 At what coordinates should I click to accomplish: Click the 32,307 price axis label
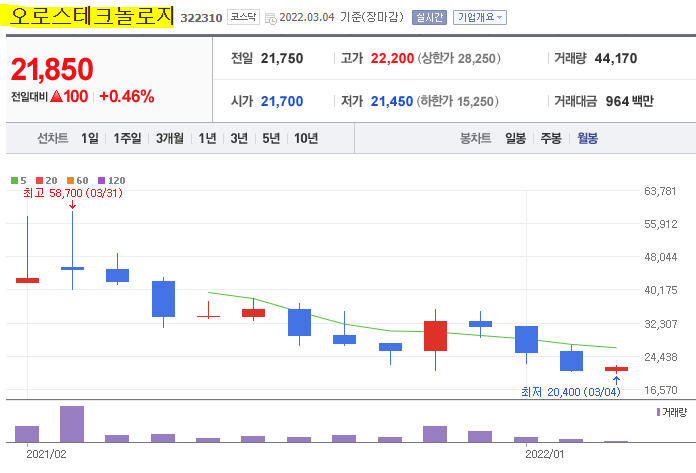point(660,324)
